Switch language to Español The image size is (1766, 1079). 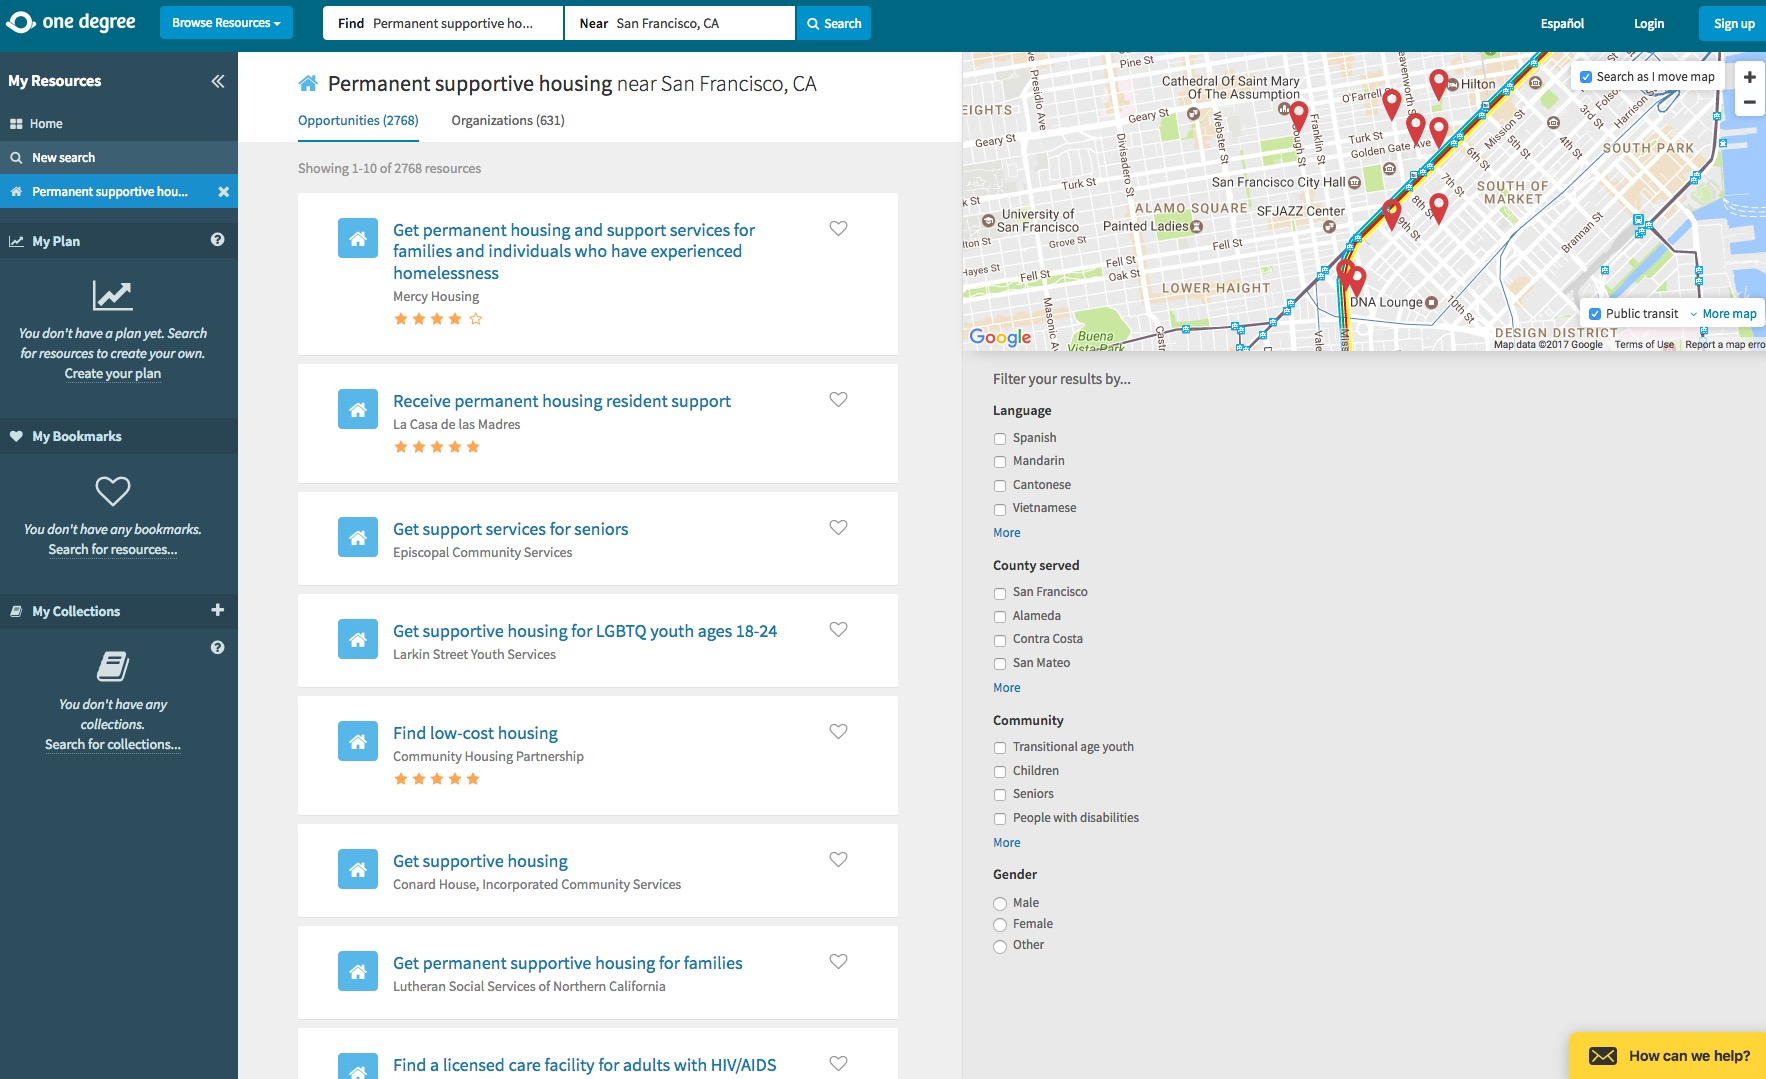(1562, 23)
